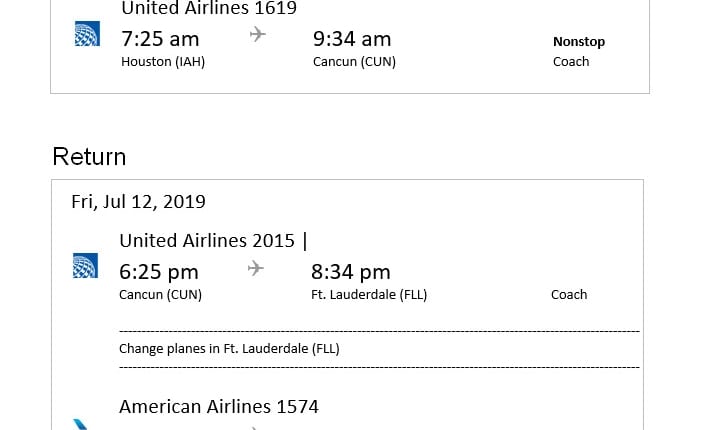Click the Nonstop label
The height and width of the screenshot is (430, 715).
[x=578, y=42]
